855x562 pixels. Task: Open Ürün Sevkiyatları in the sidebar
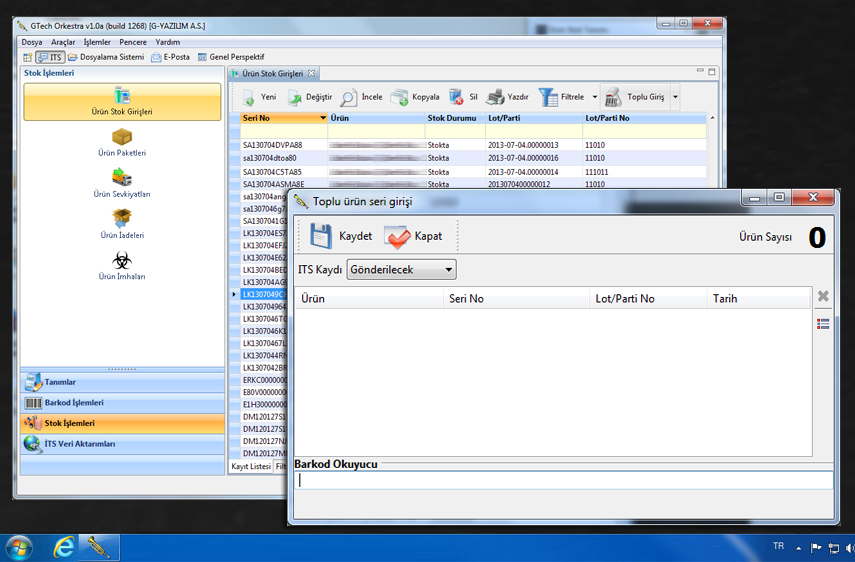tap(122, 183)
